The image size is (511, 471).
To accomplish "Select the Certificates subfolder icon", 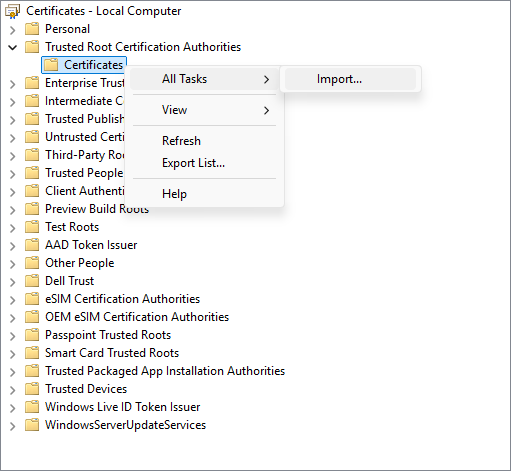I will tap(51, 65).
